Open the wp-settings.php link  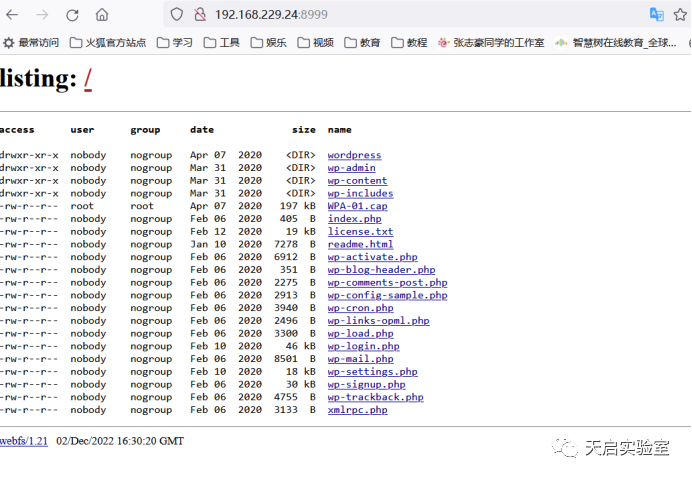372,372
